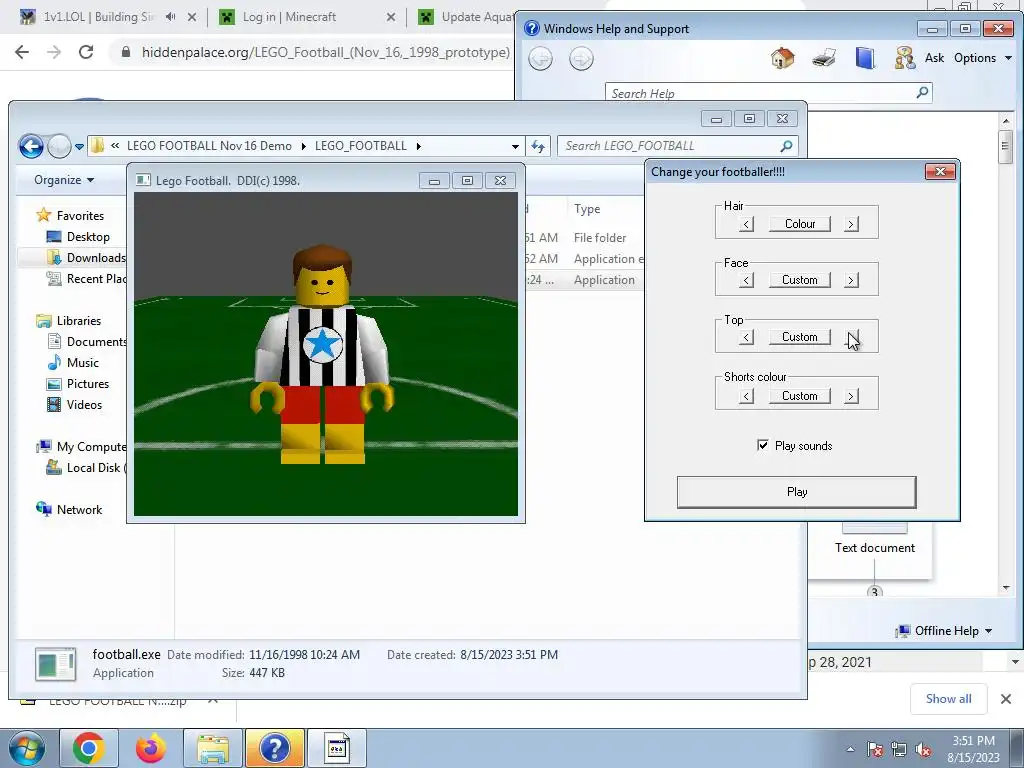Select next Shorts colour arrow
1024x768 pixels.
pos(850,396)
